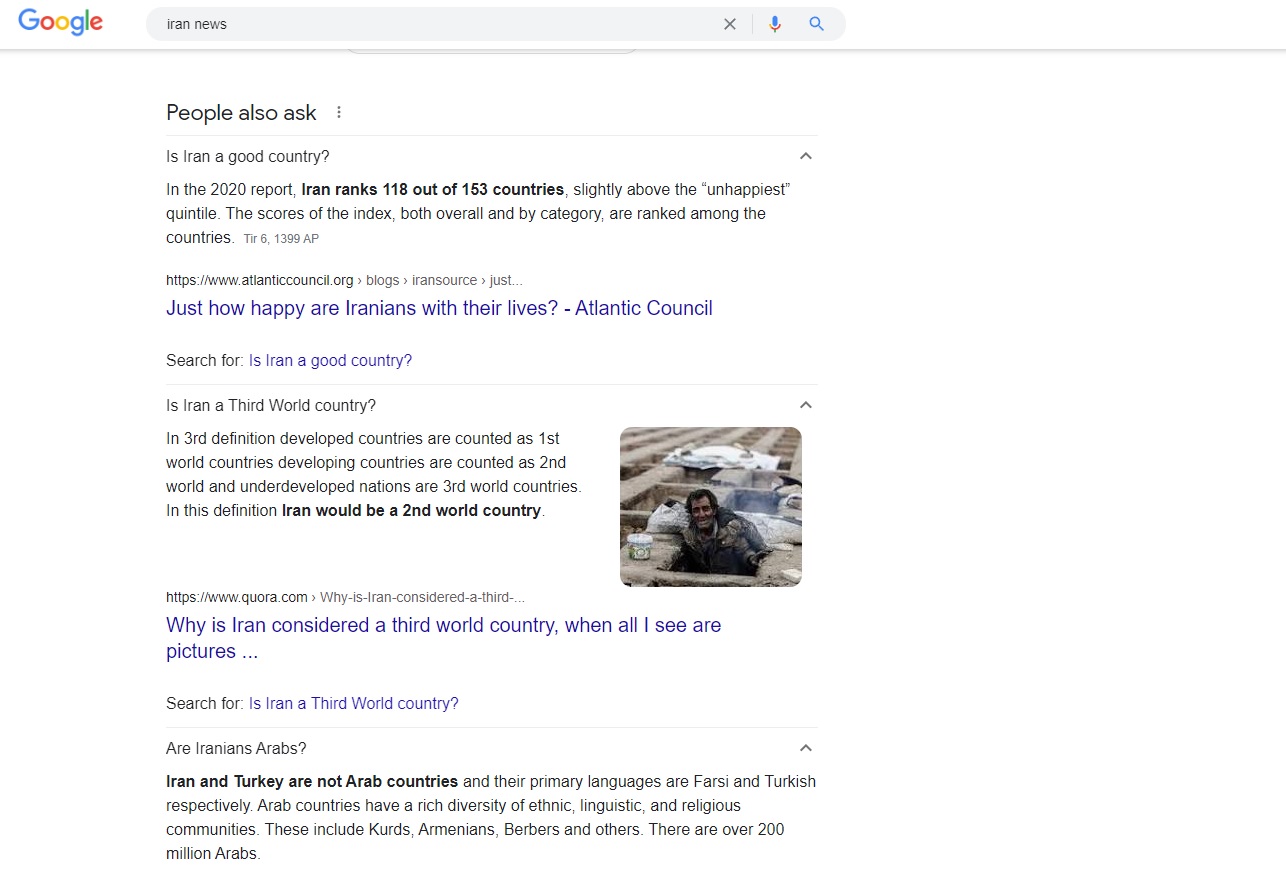The image size is (1286, 873).
Task: Click the atlanticcouncil.org URL breadcrumb
Action: pos(344,280)
